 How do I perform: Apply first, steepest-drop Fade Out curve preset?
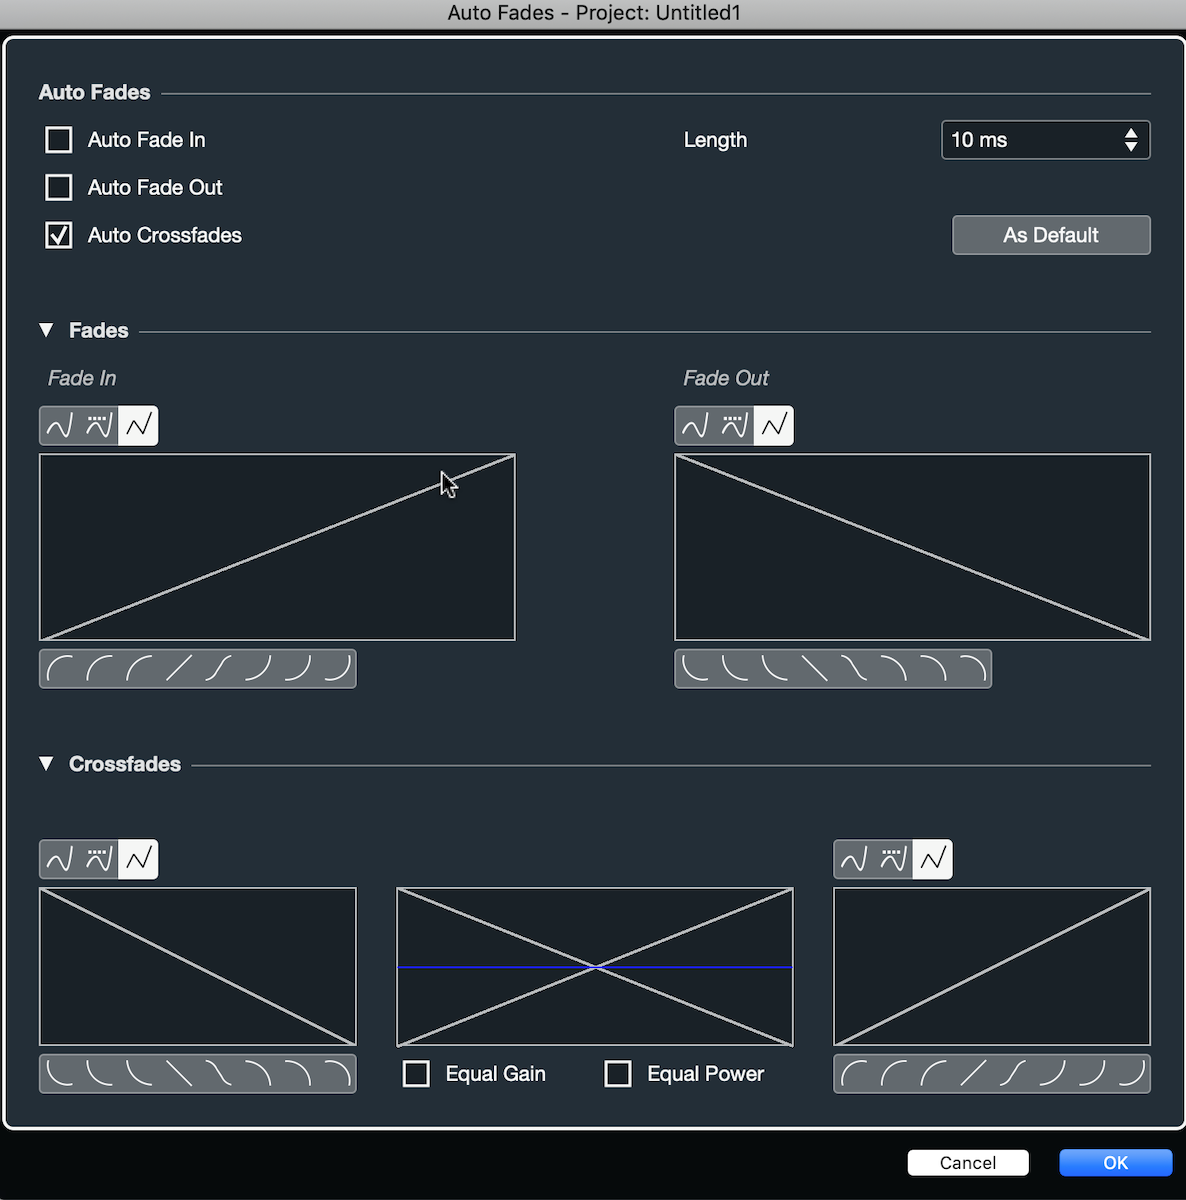pos(695,669)
